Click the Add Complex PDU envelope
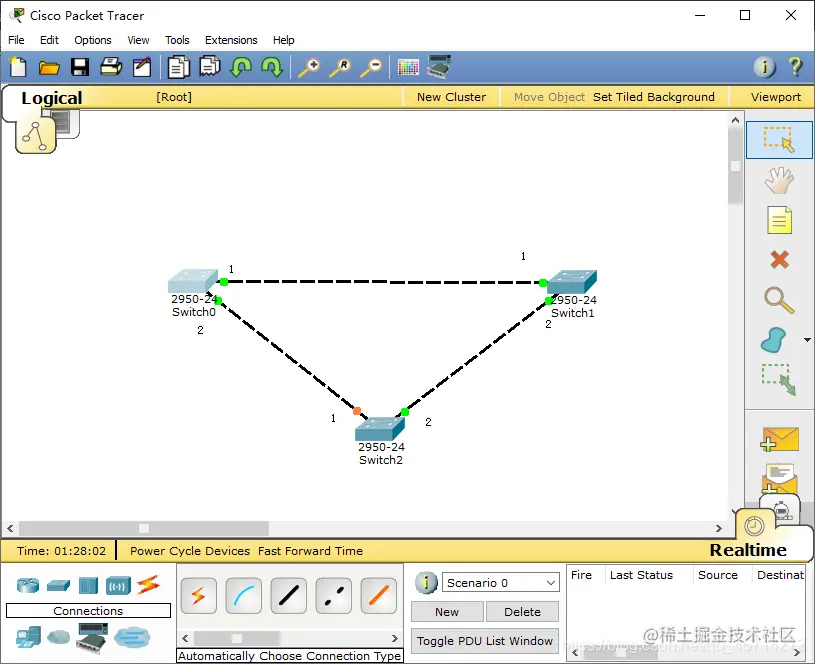This screenshot has height=664, width=815. (x=779, y=478)
